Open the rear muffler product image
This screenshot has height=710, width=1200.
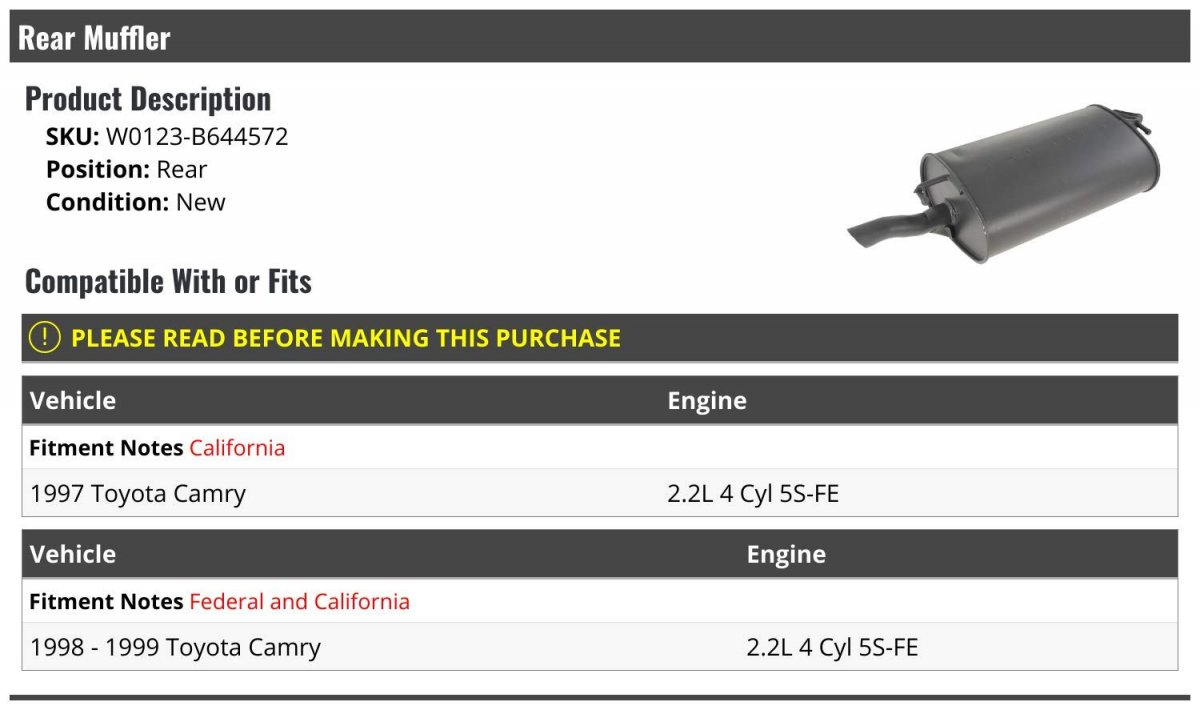coord(1004,183)
